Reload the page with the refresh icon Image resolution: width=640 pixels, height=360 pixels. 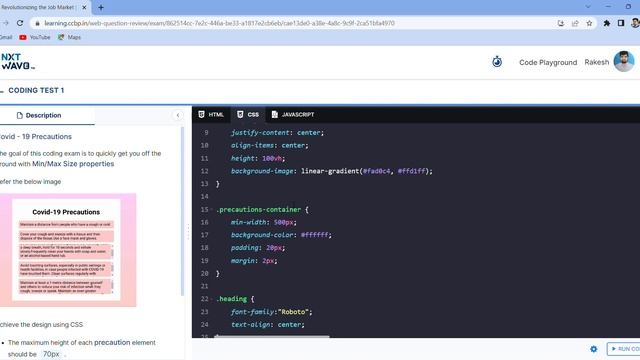pyautogui.click(x=20, y=23)
